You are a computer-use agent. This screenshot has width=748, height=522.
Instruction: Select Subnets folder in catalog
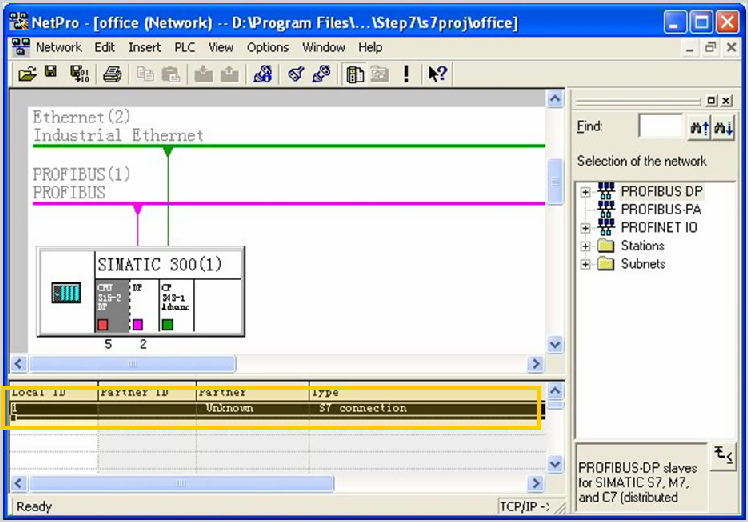tap(643, 264)
